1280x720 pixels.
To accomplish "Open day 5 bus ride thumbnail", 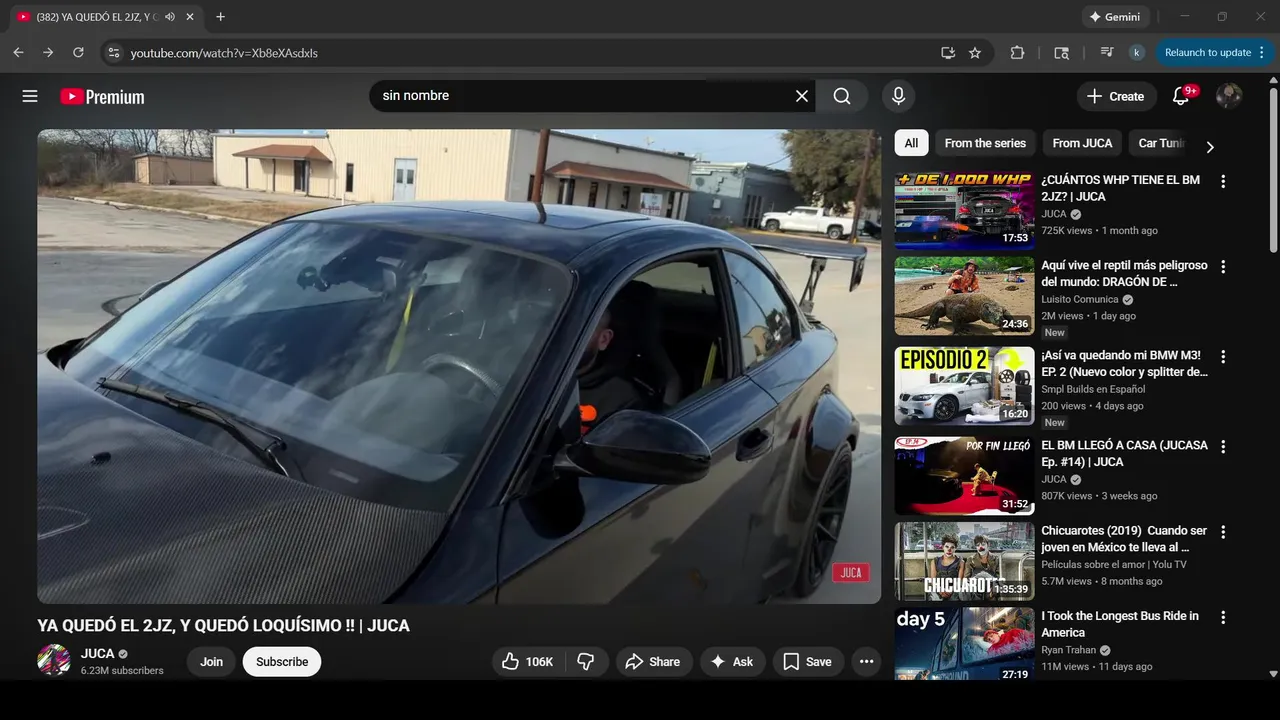I will (965, 644).
